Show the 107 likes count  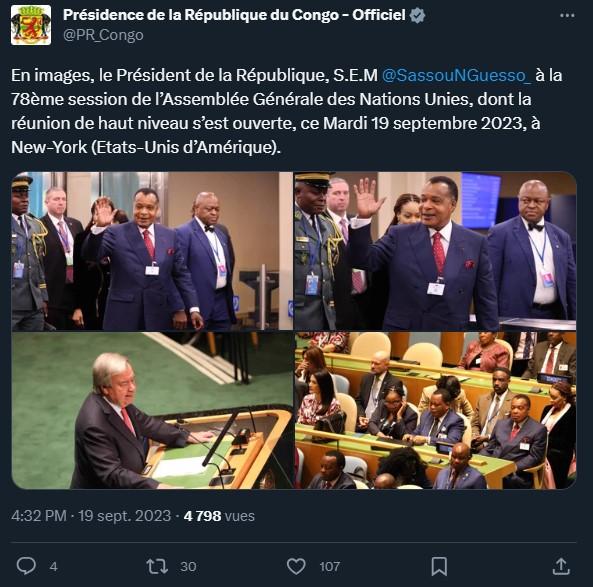tap(329, 567)
